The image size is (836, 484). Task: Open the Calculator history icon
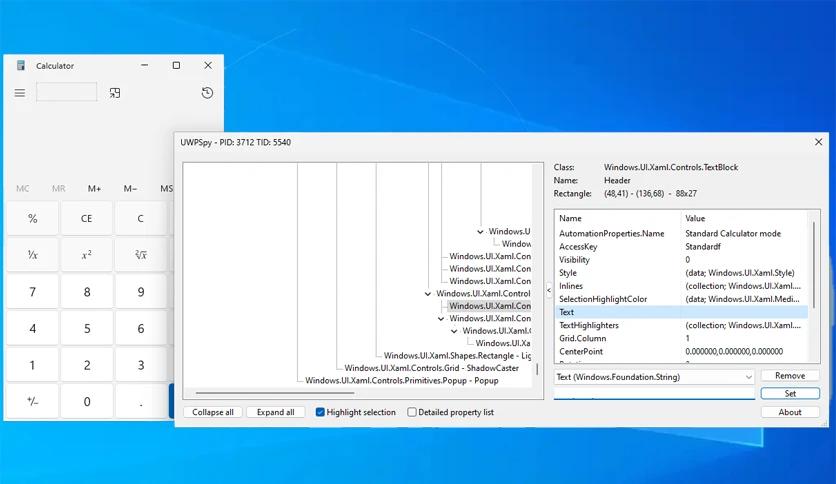point(207,93)
